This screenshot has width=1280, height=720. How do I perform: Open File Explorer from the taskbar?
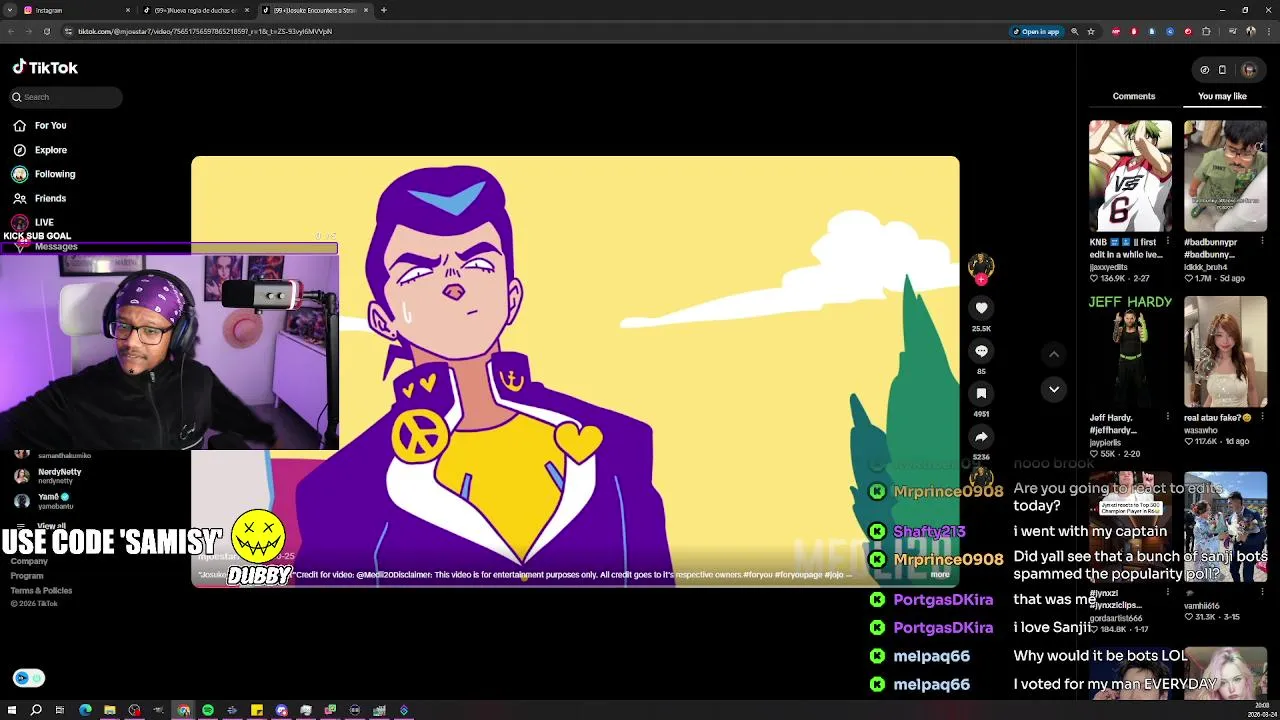coord(110,710)
